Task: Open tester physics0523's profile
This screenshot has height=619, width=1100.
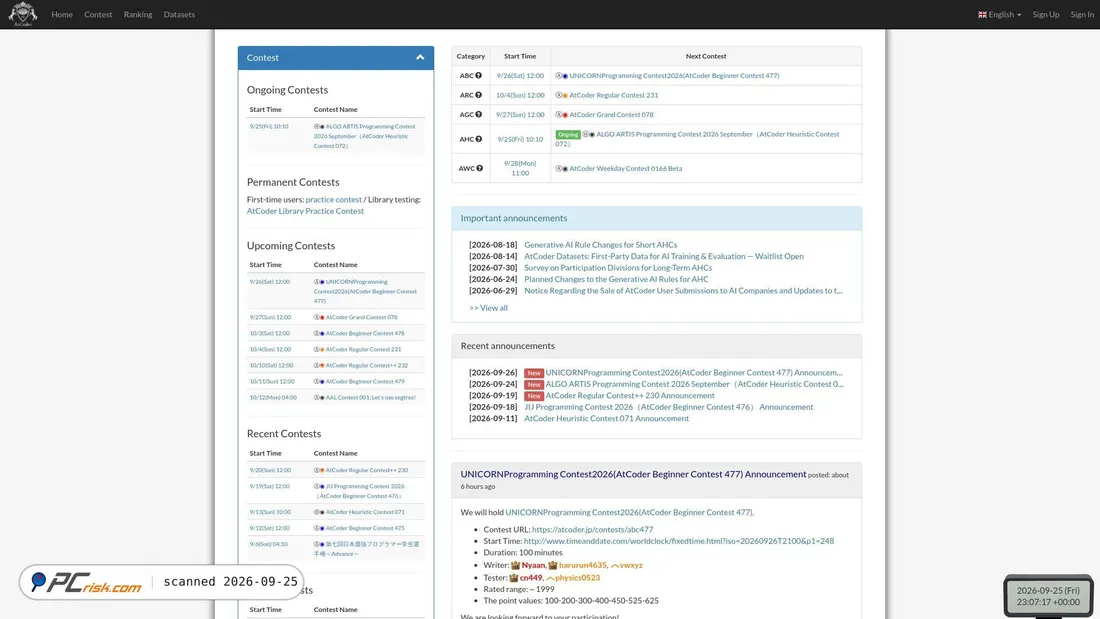Action: click(577, 578)
